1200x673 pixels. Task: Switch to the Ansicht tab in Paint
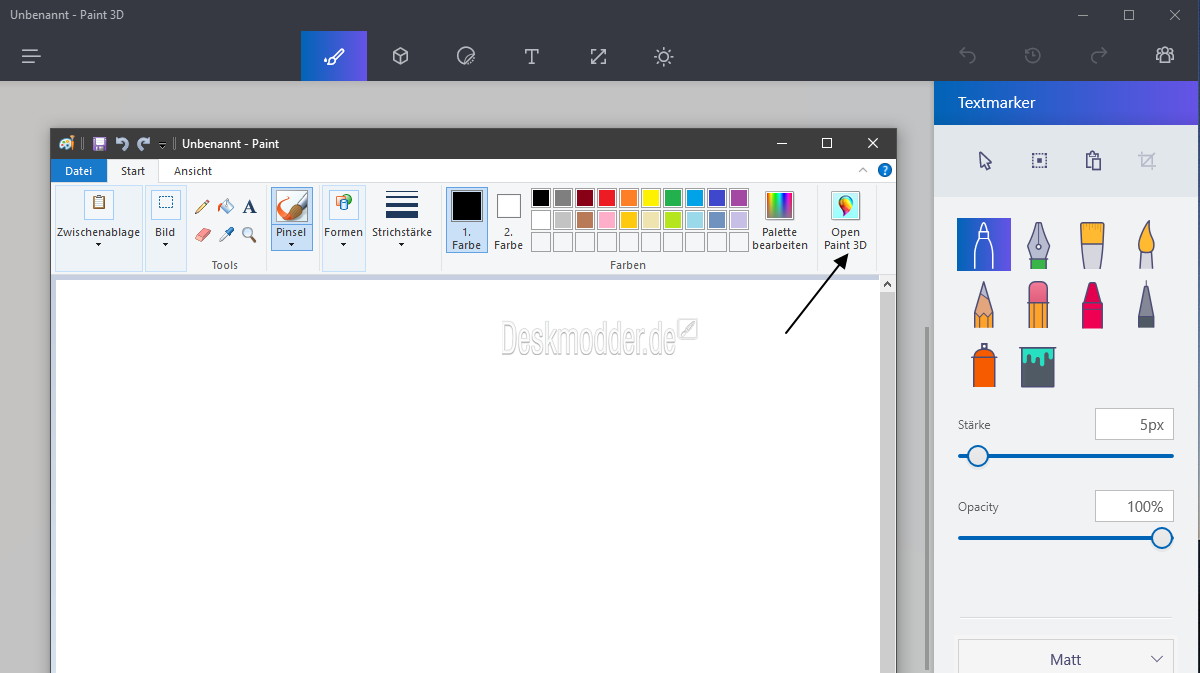click(193, 171)
